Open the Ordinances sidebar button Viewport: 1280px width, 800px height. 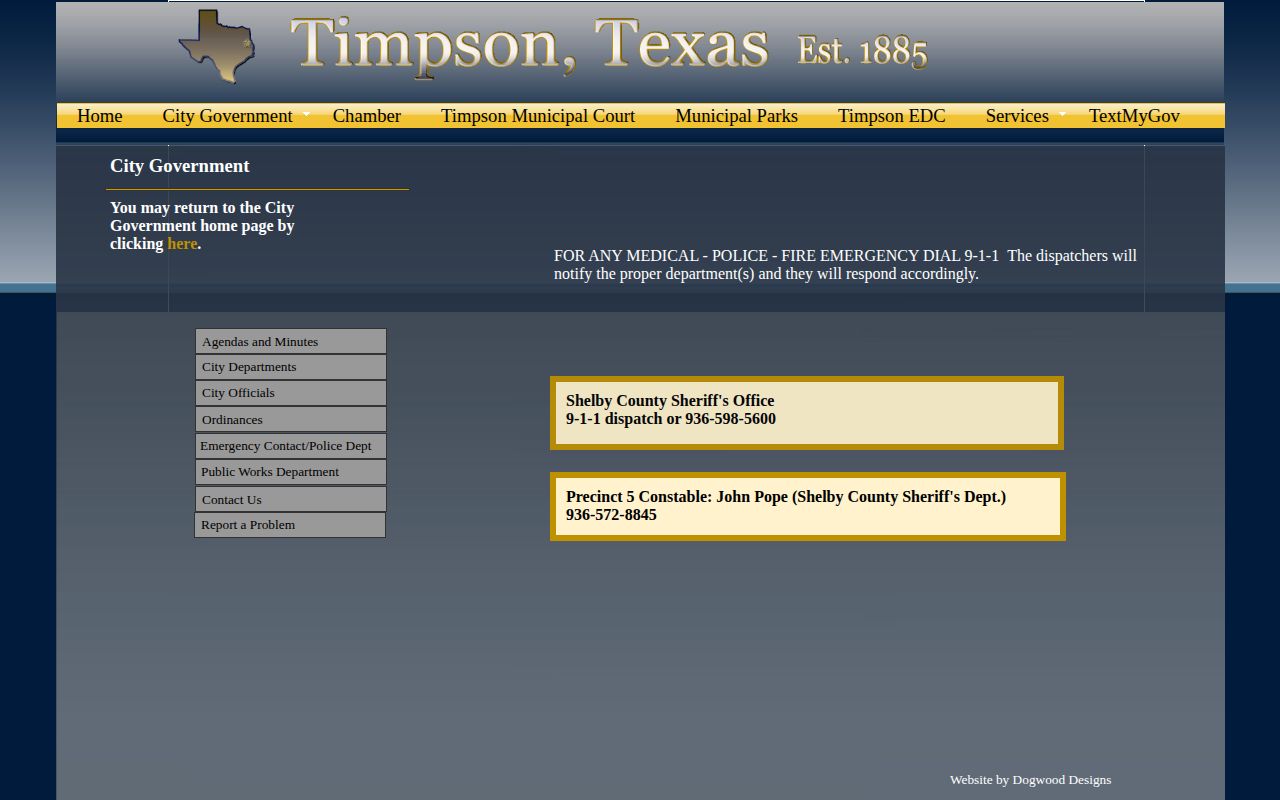point(291,419)
